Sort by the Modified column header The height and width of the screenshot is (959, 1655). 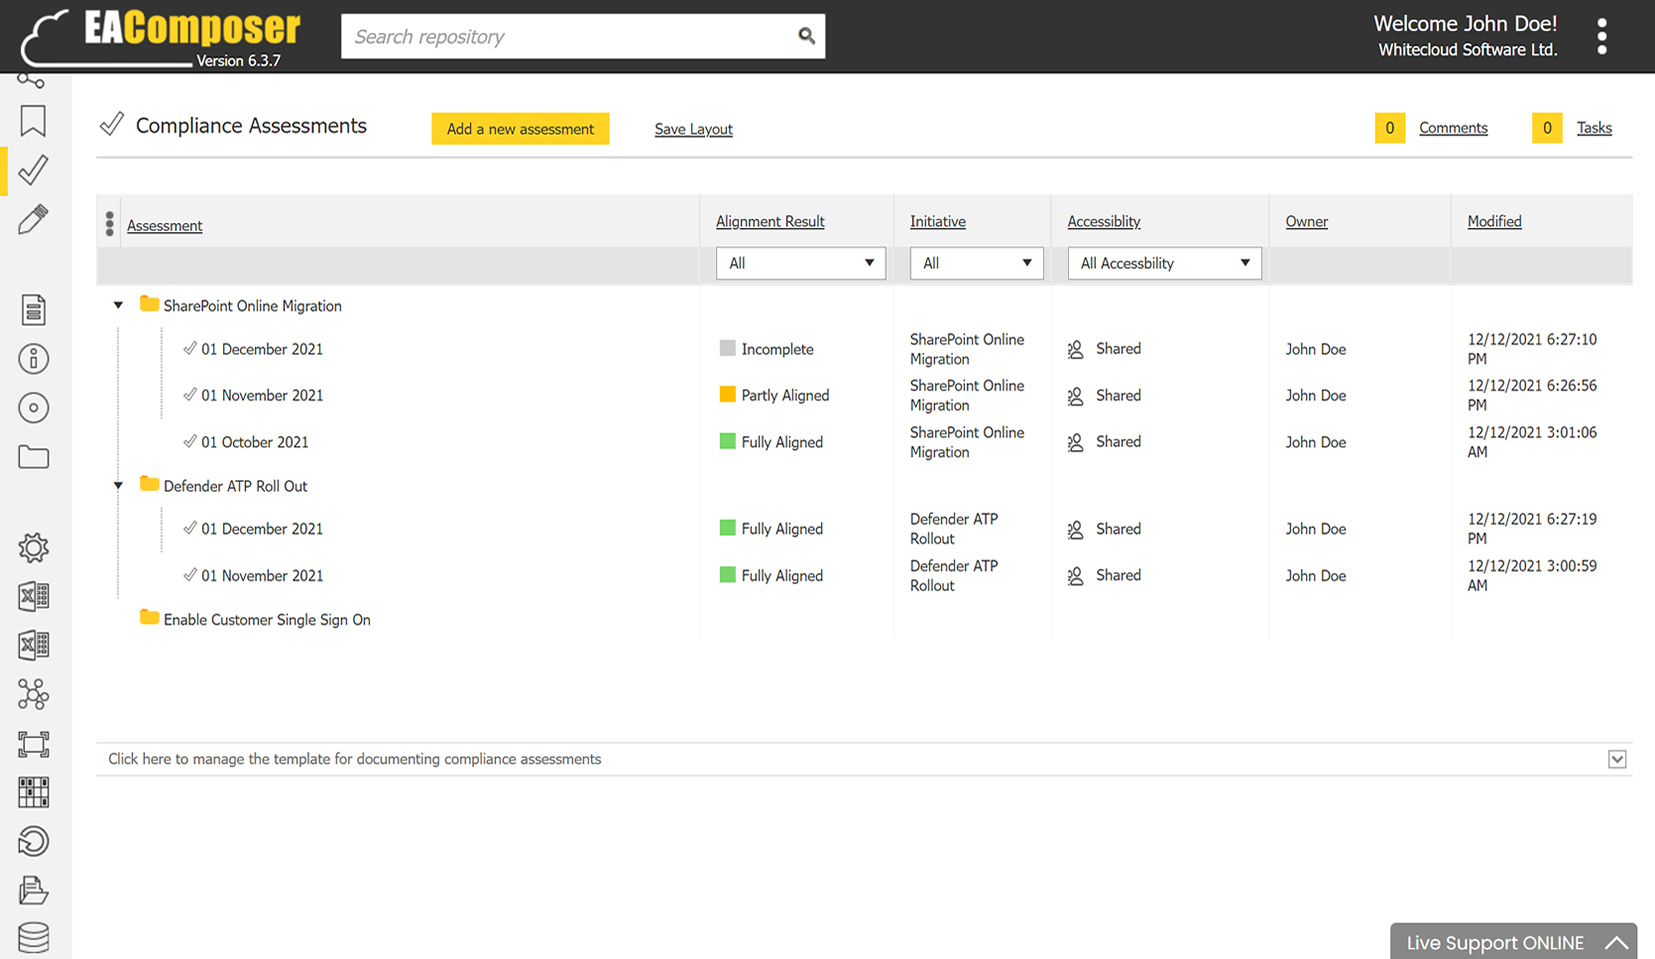tap(1494, 221)
